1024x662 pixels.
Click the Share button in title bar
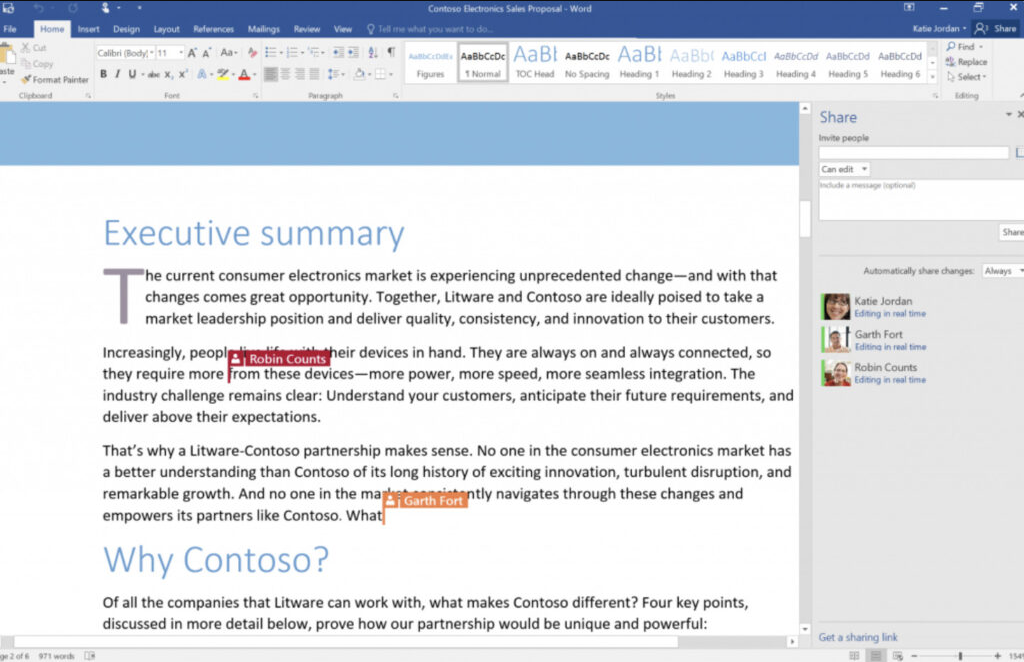coord(996,29)
